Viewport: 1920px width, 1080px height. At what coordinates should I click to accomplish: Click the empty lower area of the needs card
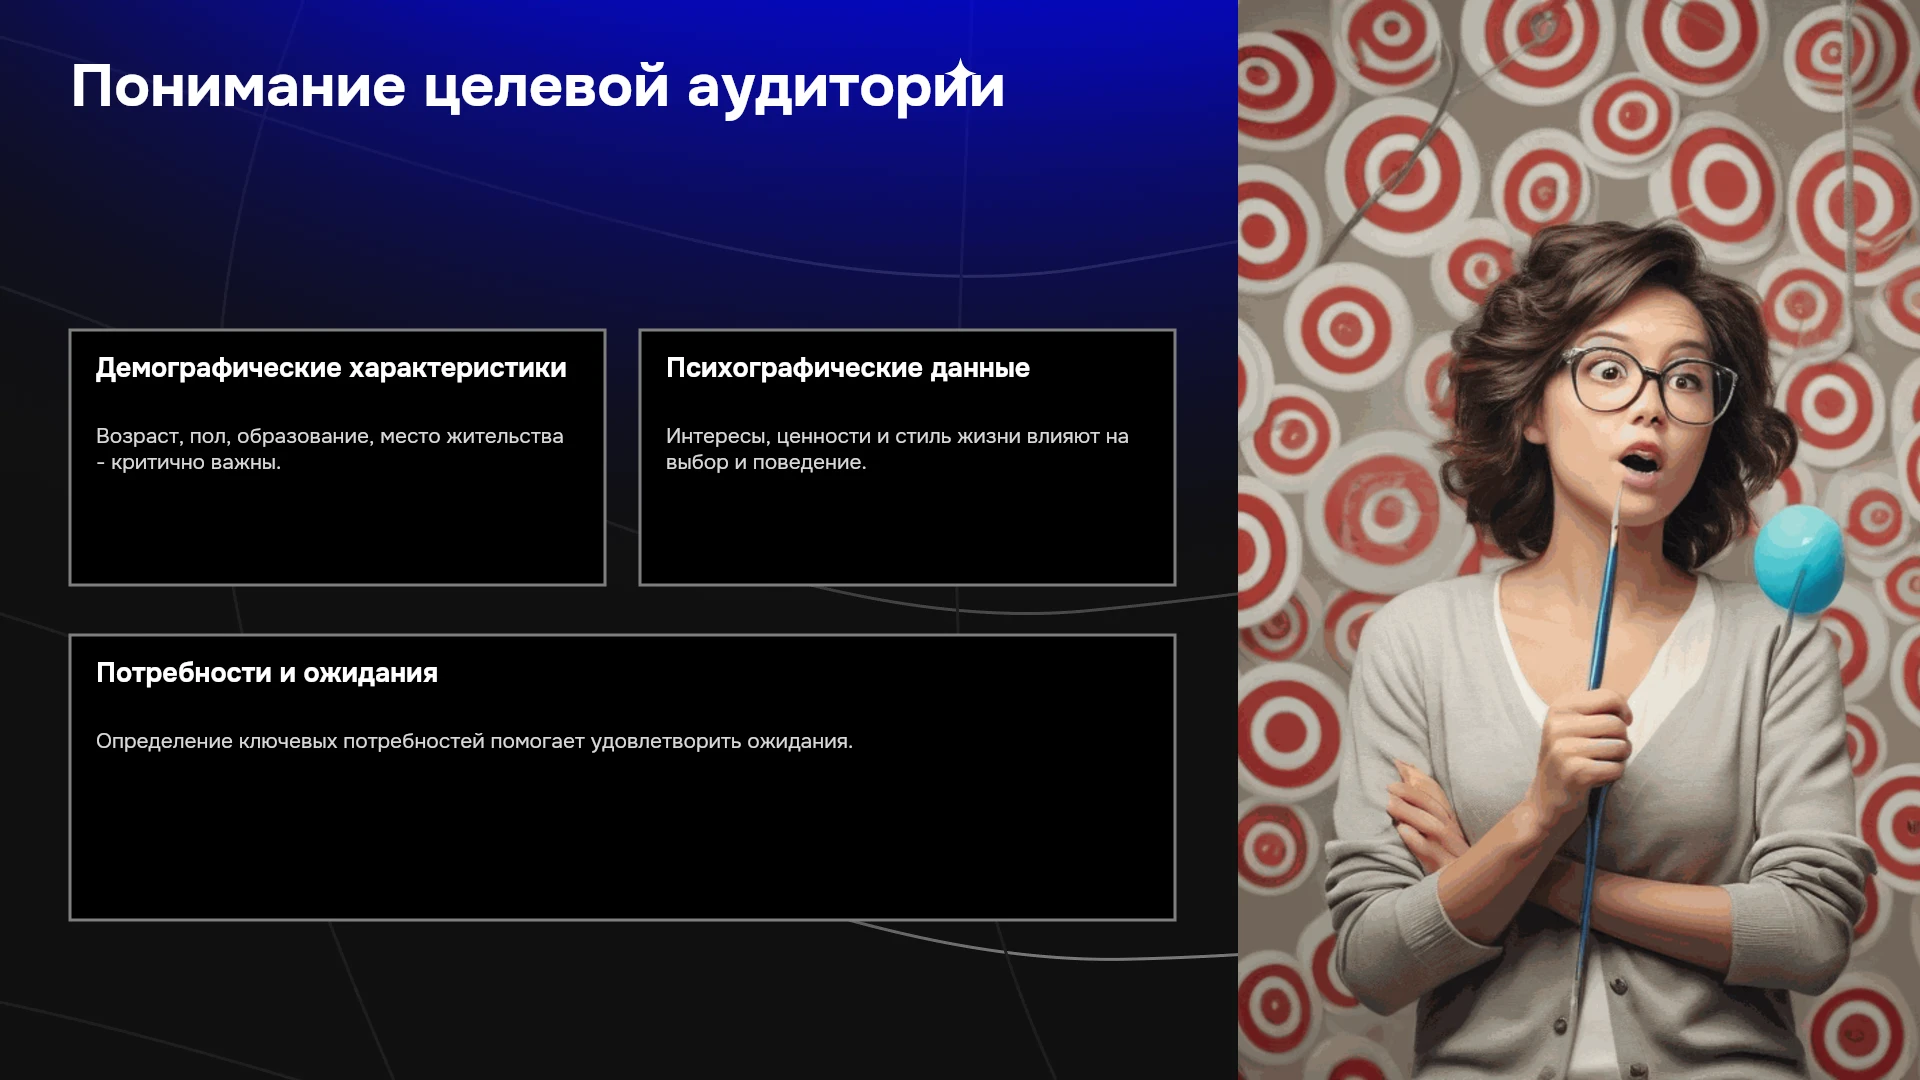(x=622, y=840)
